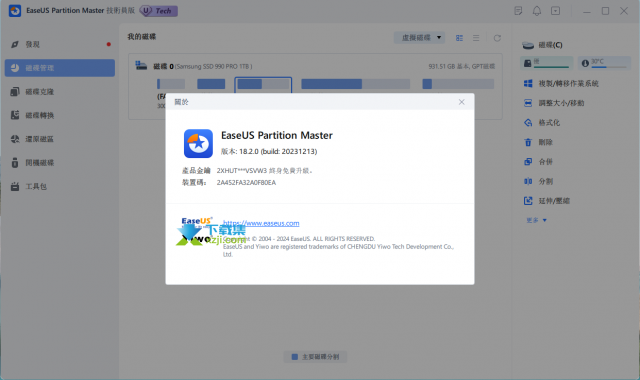Click the 磁碟轉換 converter icon
The image size is (640, 380).
(x=15, y=115)
